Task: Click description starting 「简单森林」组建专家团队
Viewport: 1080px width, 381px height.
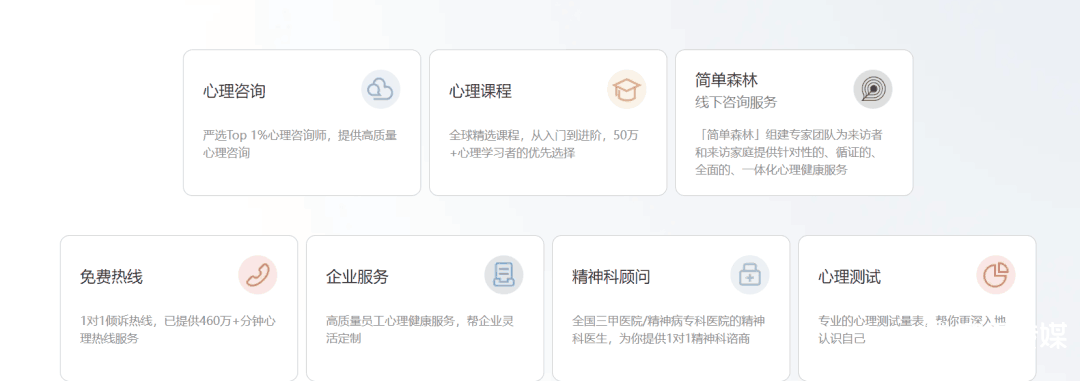Action: 789,152
